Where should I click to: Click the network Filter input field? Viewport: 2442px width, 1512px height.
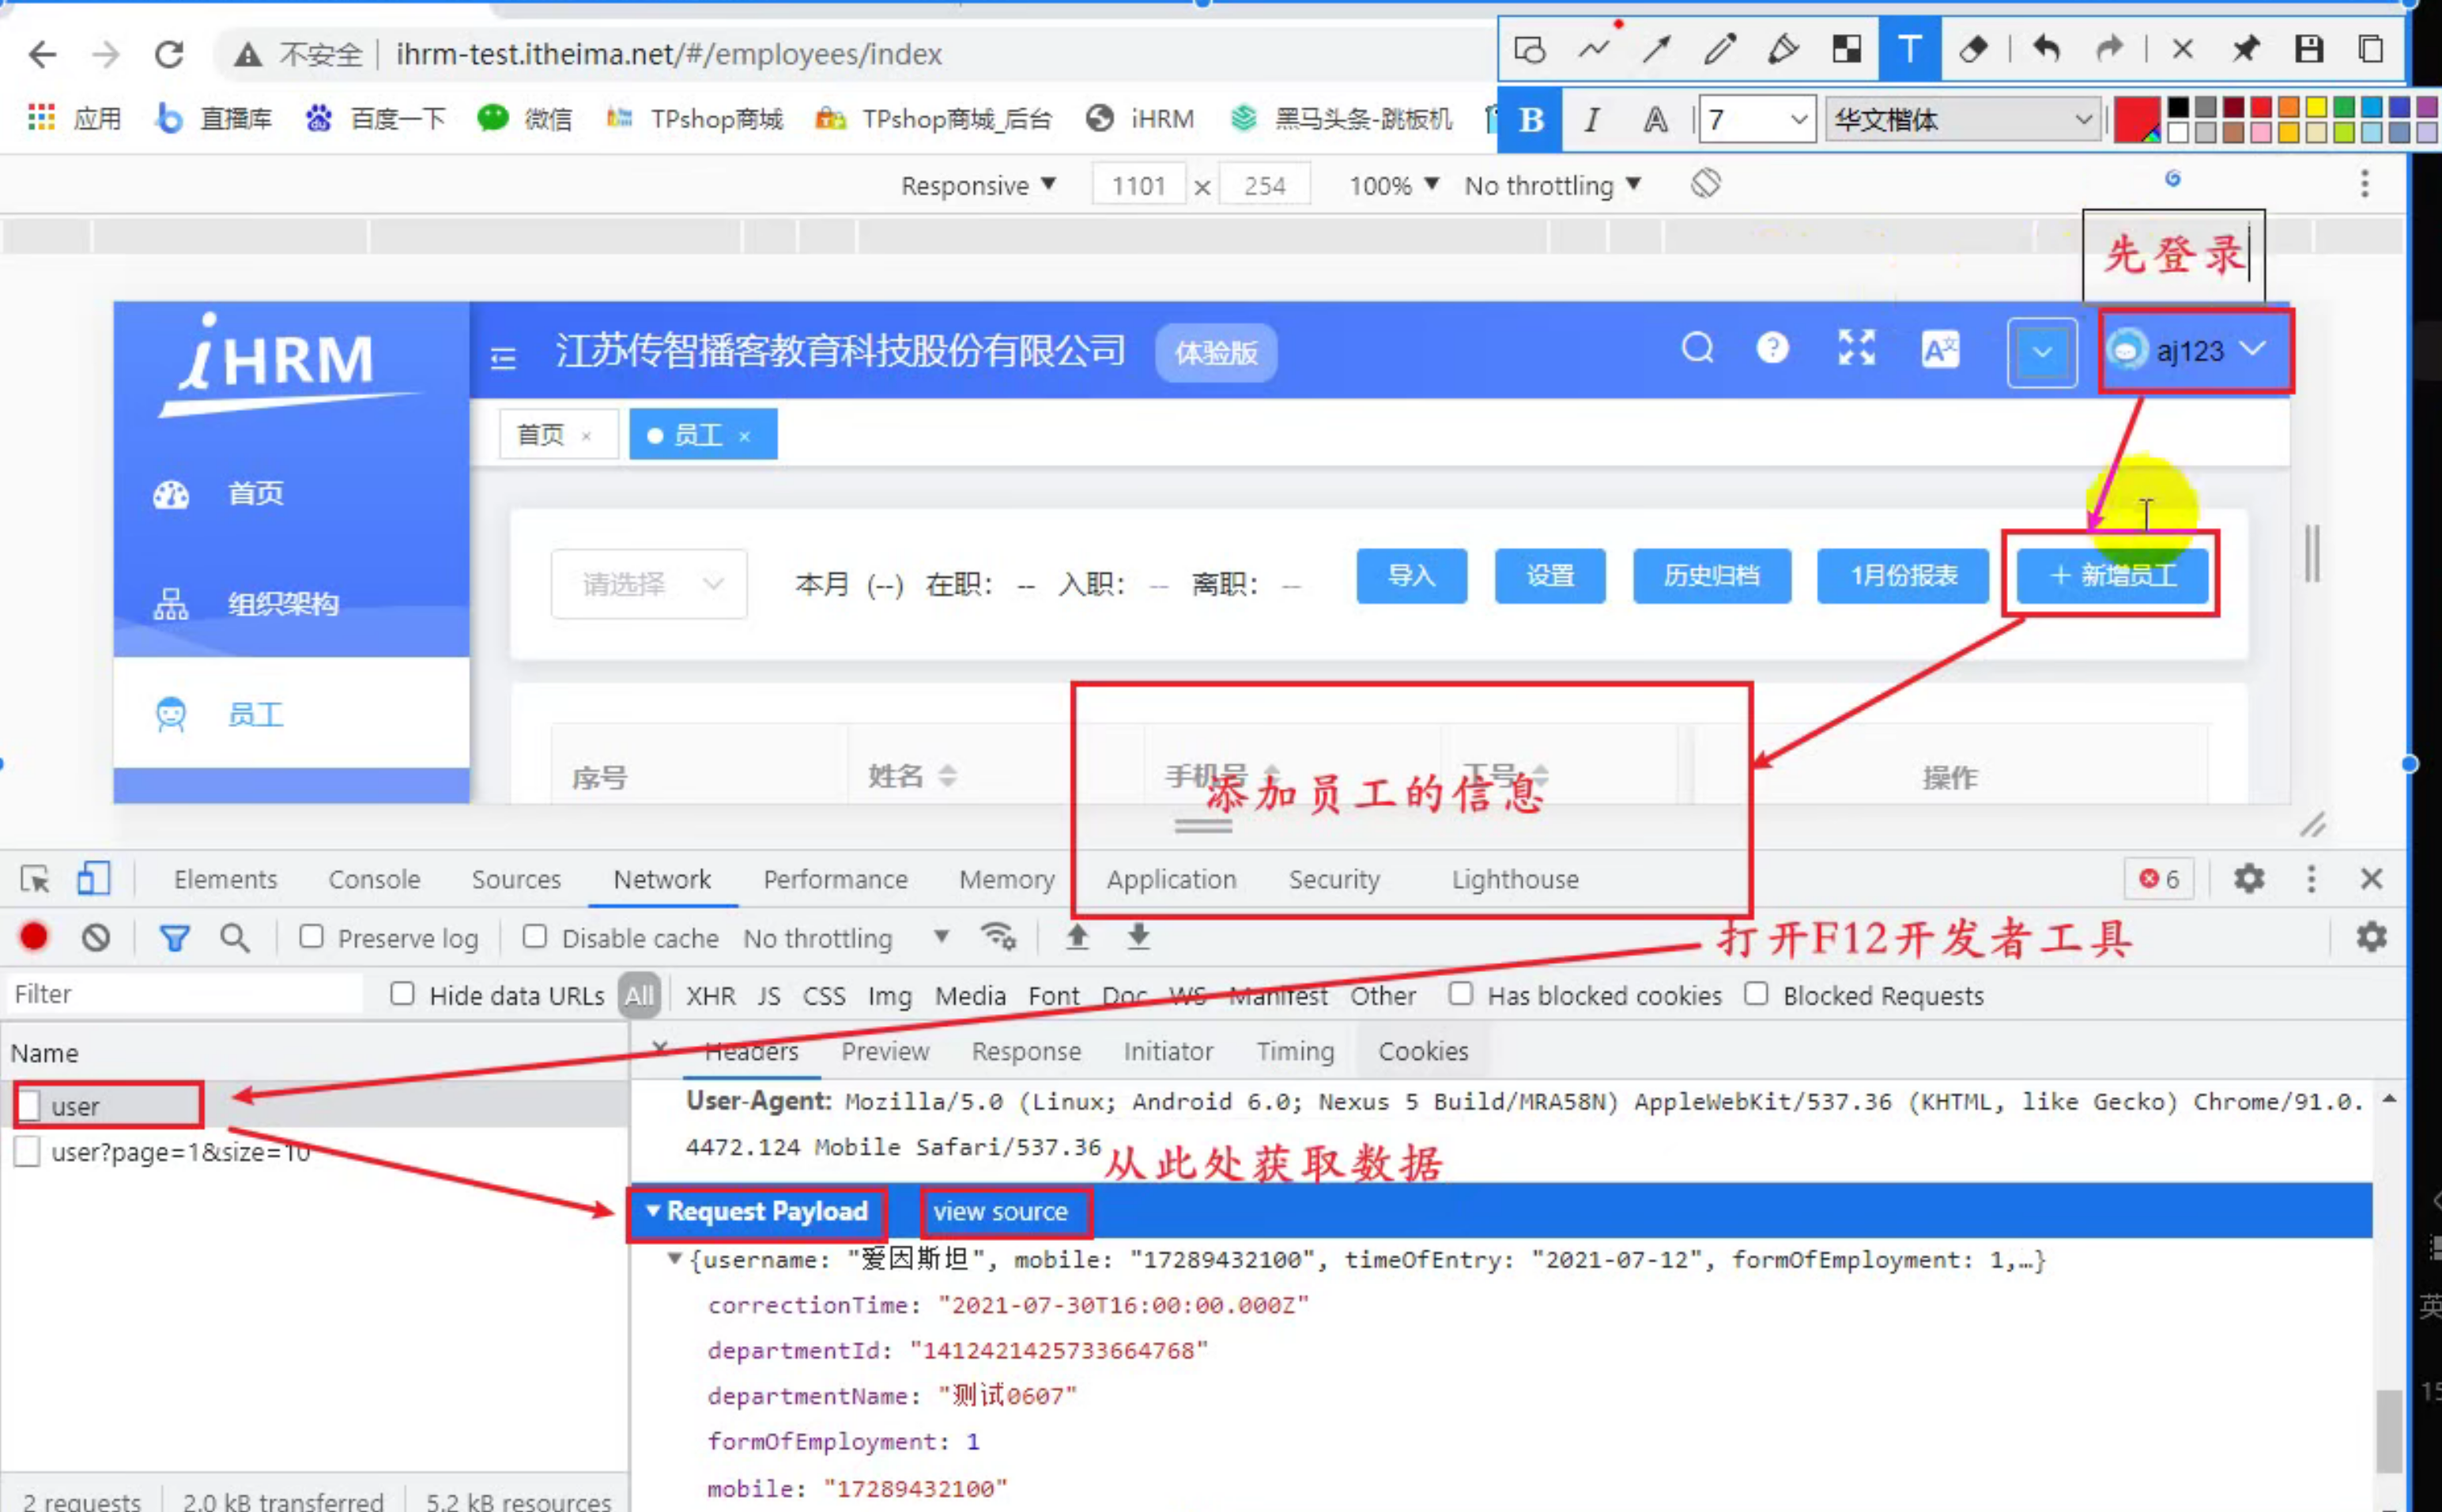tap(185, 994)
